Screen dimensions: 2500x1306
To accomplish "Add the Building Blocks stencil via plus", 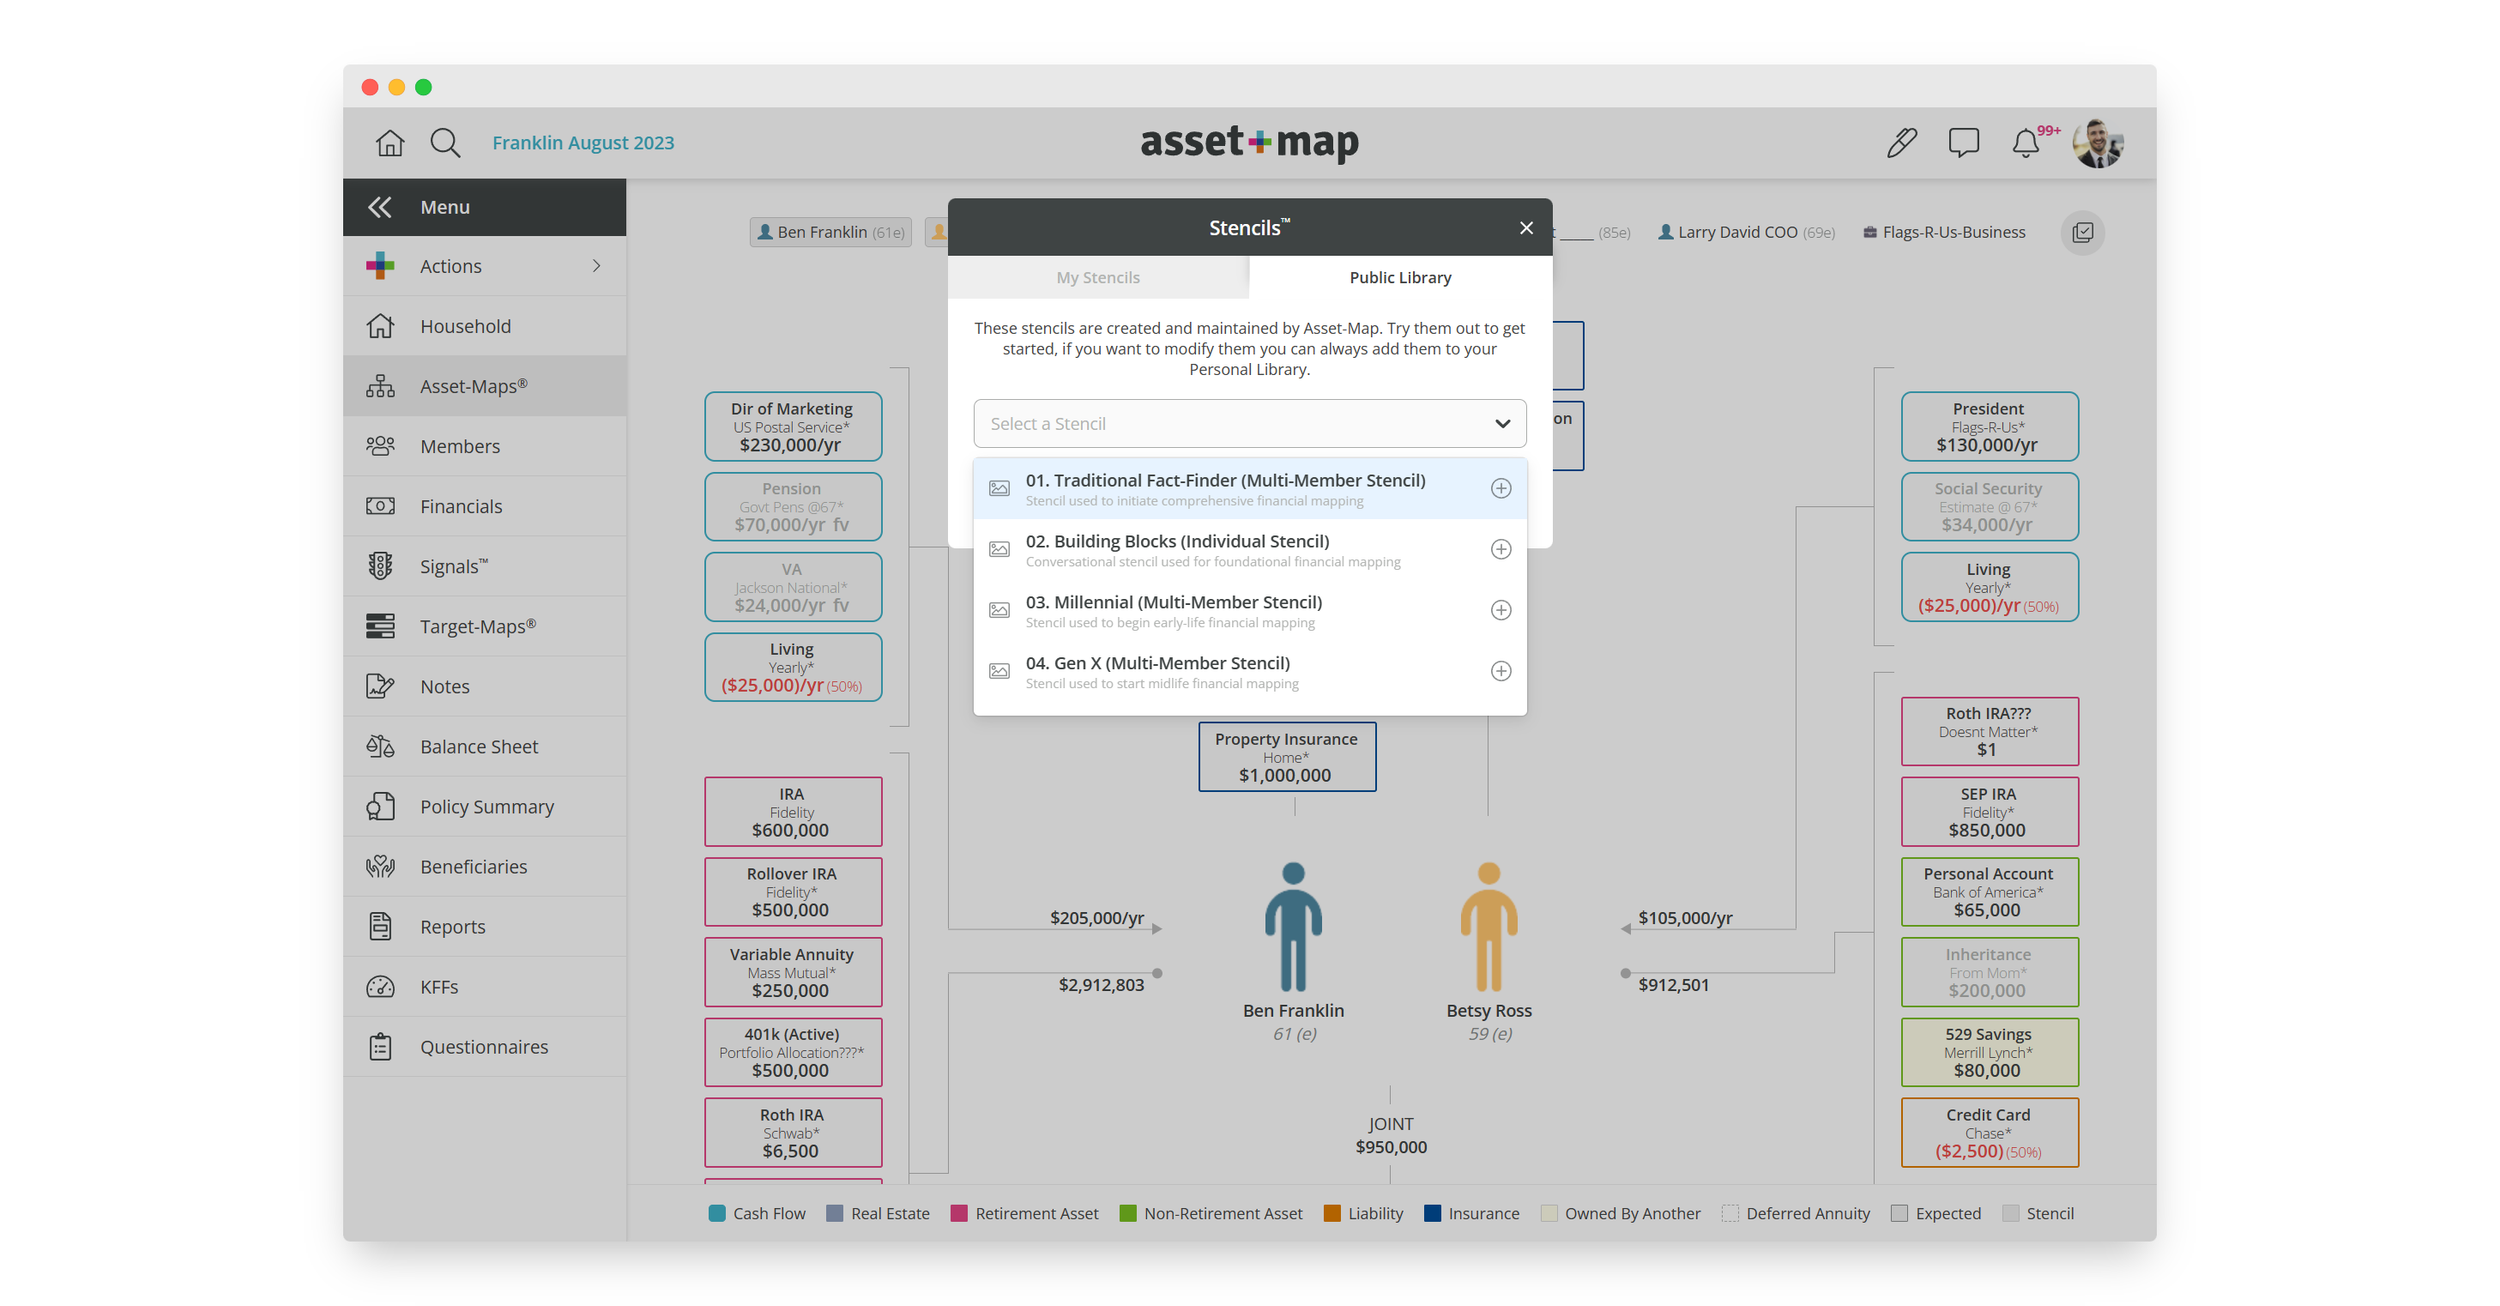I will tap(1501, 549).
